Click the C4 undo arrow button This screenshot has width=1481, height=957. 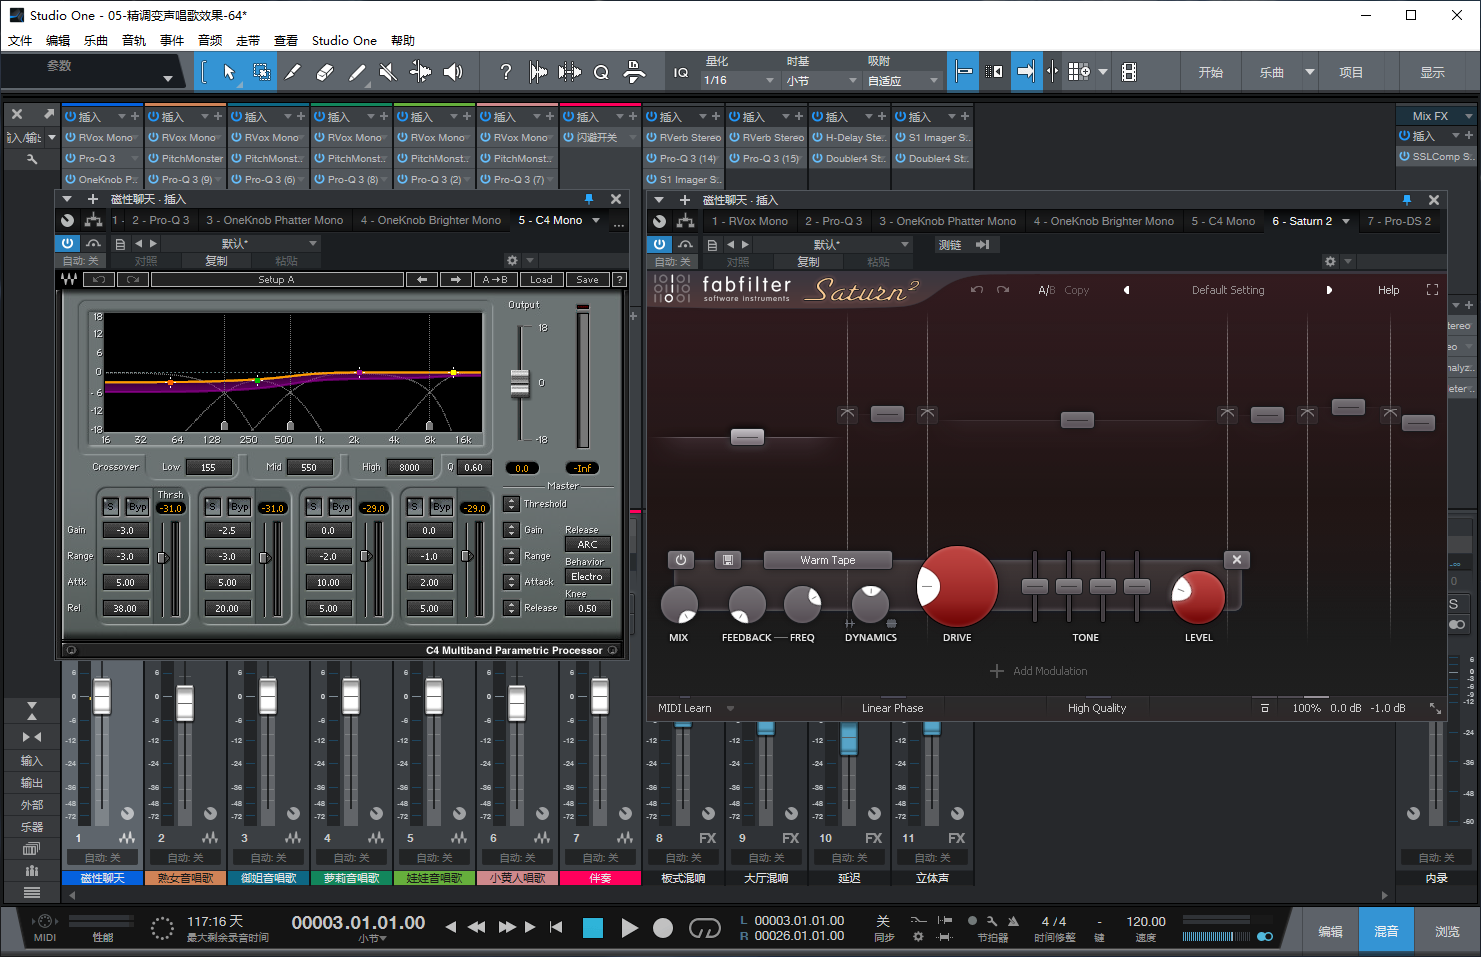click(x=99, y=280)
